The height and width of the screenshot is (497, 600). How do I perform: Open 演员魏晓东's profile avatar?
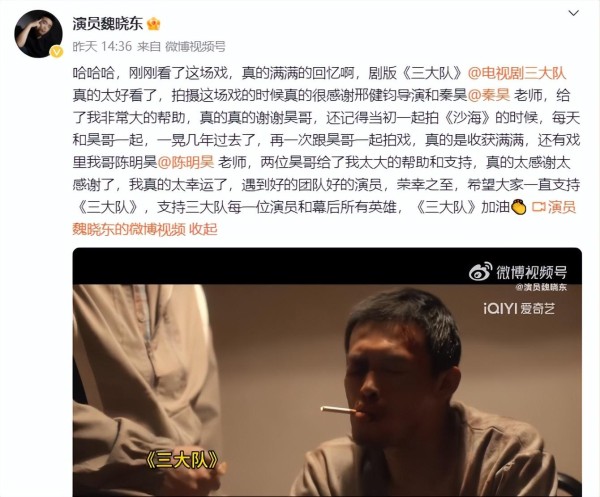pyautogui.click(x=38, y=34)
